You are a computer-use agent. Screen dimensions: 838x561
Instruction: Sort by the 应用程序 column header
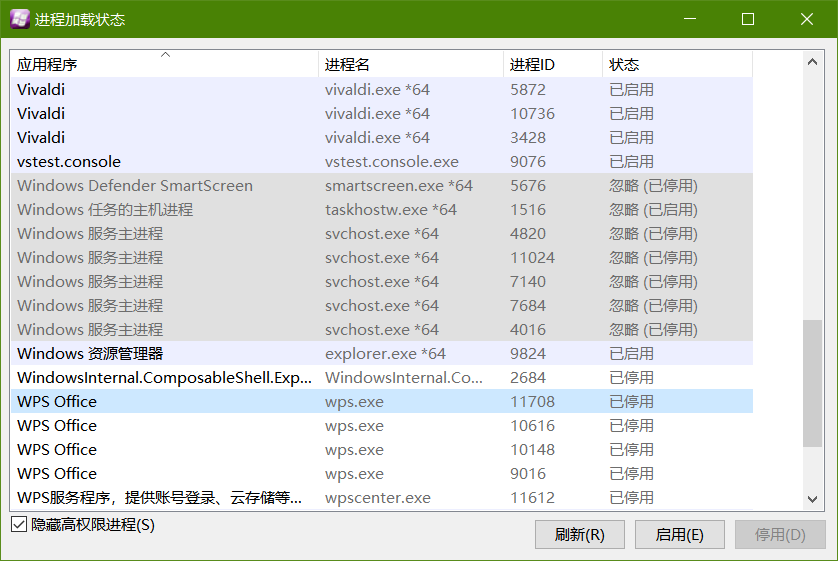click(165, 65)
